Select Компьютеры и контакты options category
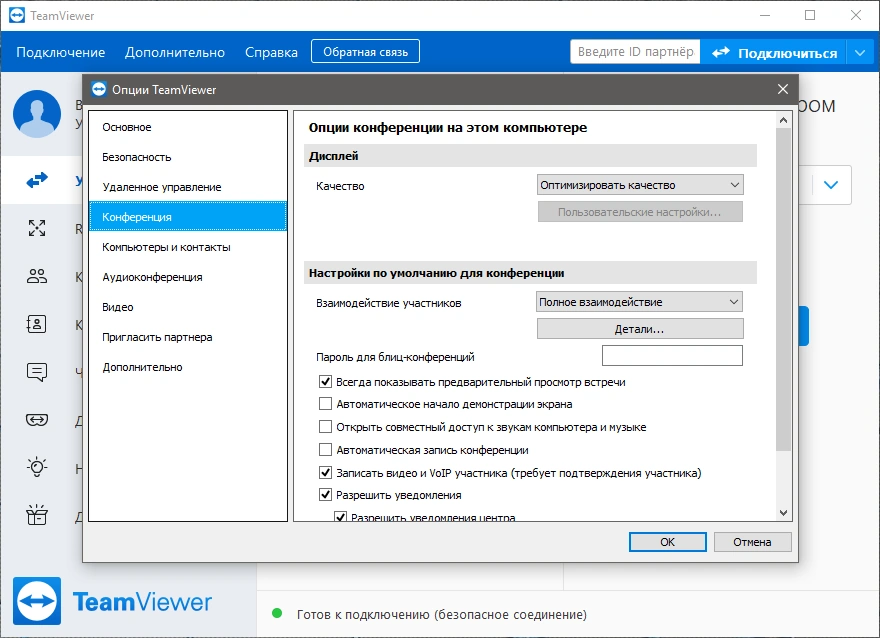 click(188, 247)
